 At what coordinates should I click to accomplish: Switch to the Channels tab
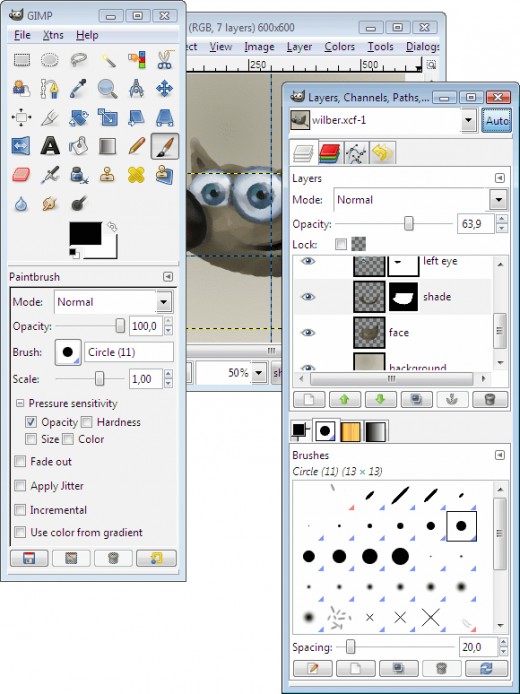click(x=330, y=153)
